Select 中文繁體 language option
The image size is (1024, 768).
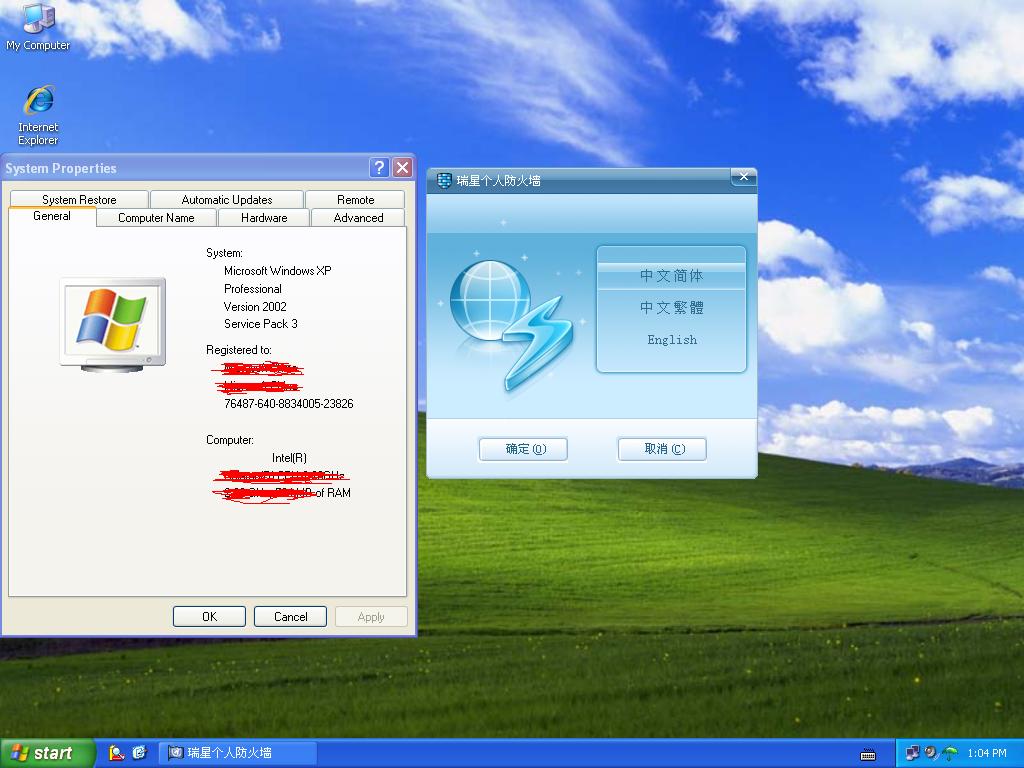671,308
